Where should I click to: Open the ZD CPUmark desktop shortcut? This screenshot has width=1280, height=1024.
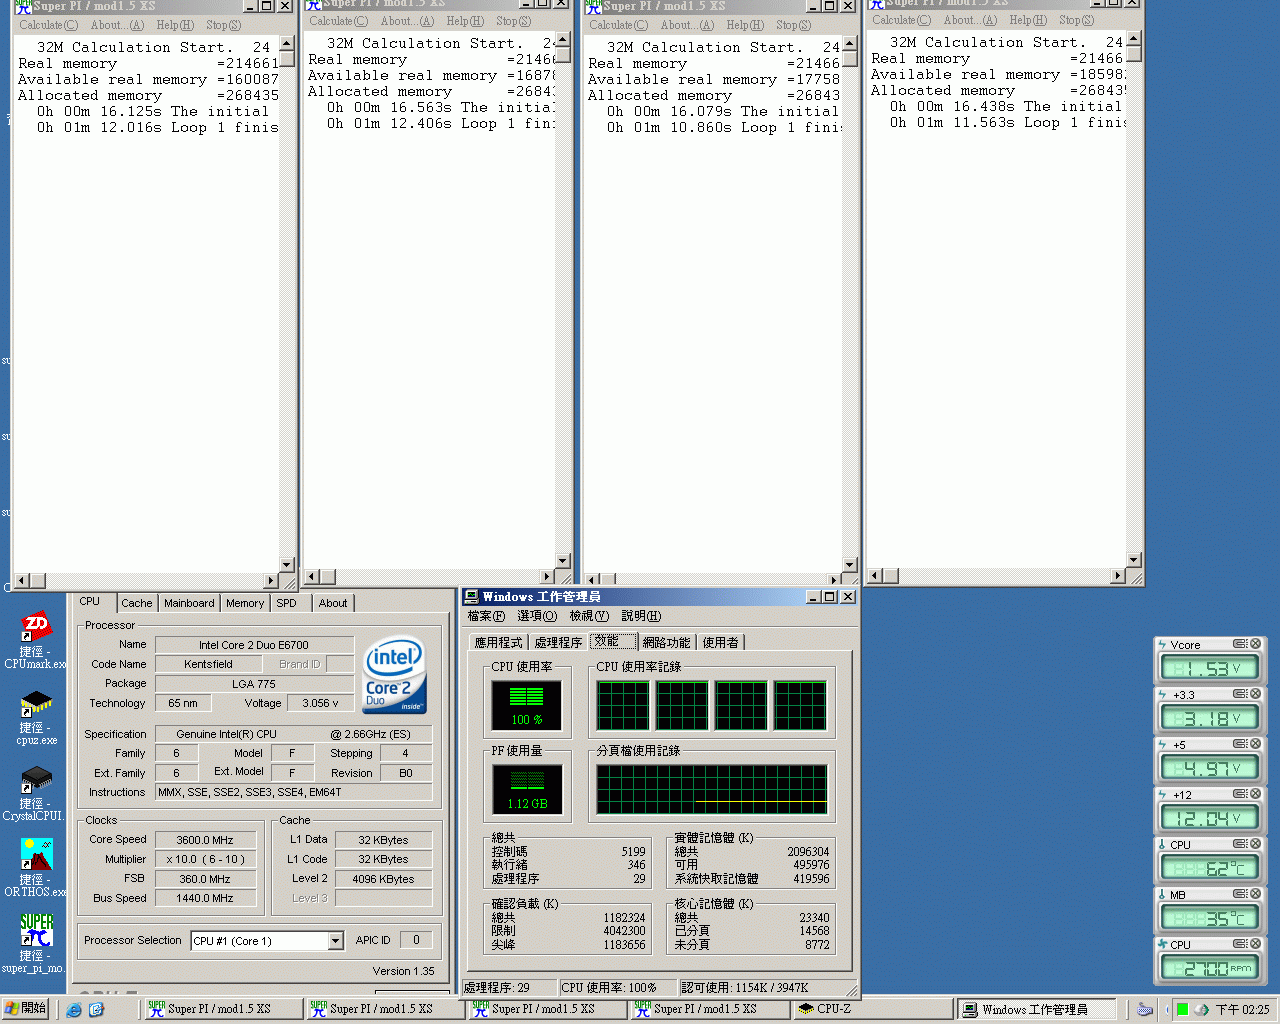[x=36, y=640]
